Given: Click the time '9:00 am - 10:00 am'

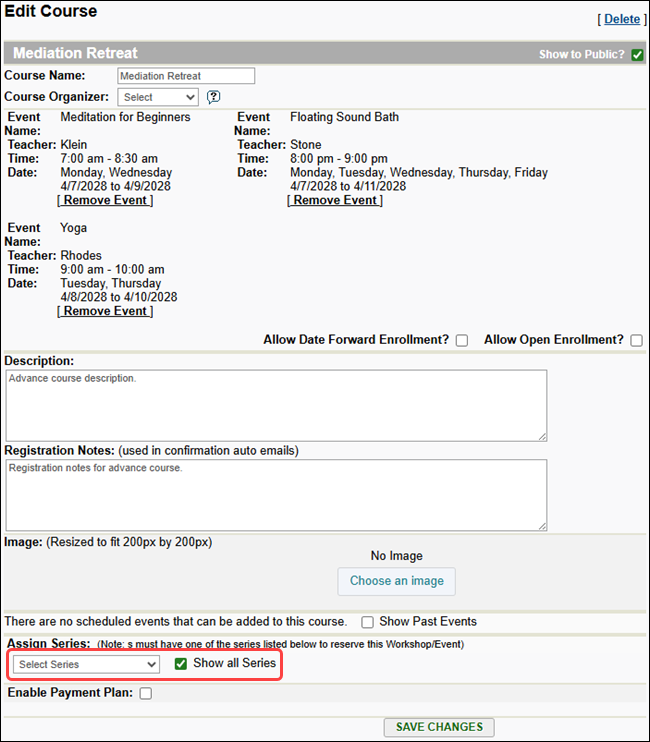Looking at the screenshot, I should pyautogui.click(x=112, y=269).
